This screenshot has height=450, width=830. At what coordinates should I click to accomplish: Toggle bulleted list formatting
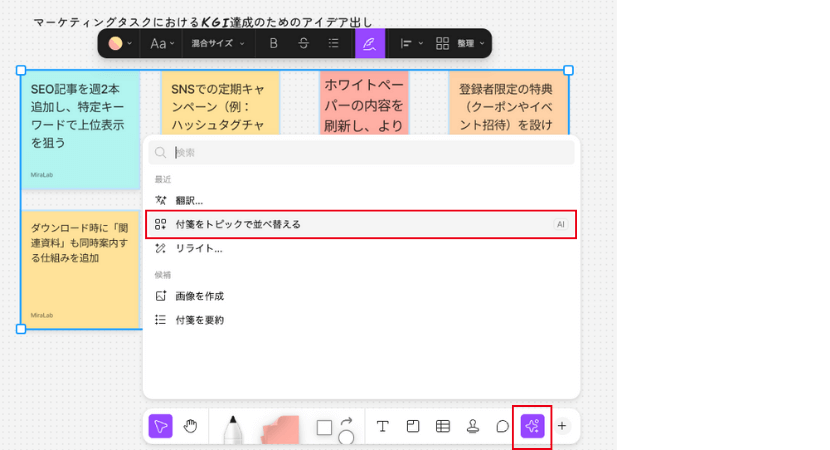point(333,43)
